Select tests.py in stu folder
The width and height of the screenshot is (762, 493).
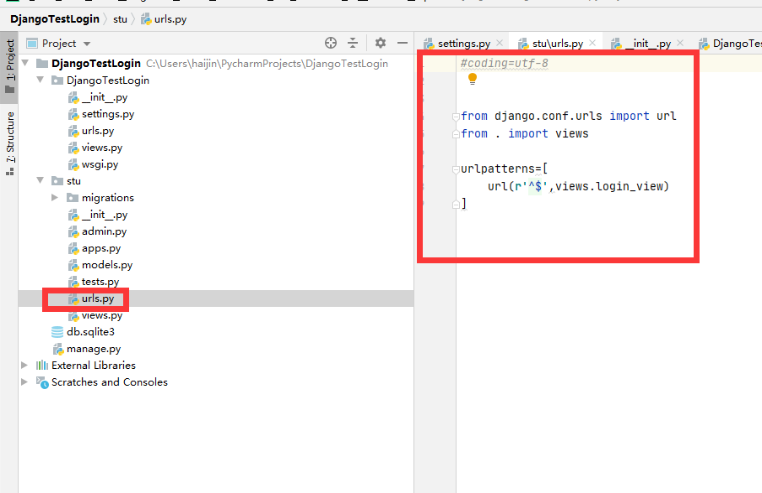(x=100, y=282)
